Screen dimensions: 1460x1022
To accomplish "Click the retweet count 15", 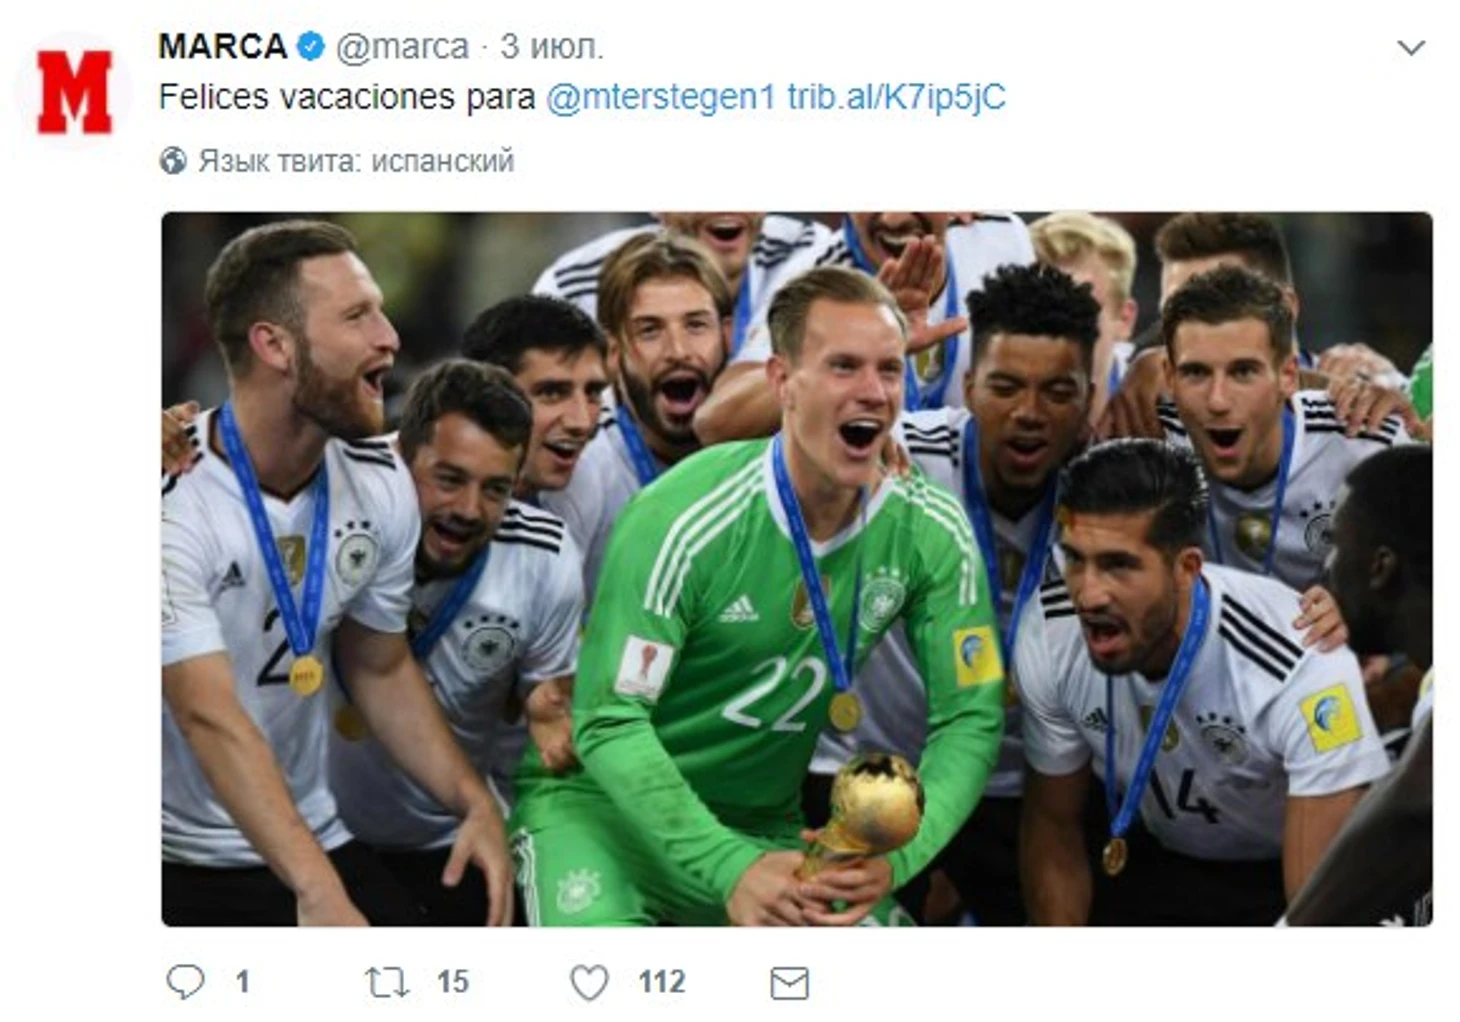I will [x=453, y=982].
